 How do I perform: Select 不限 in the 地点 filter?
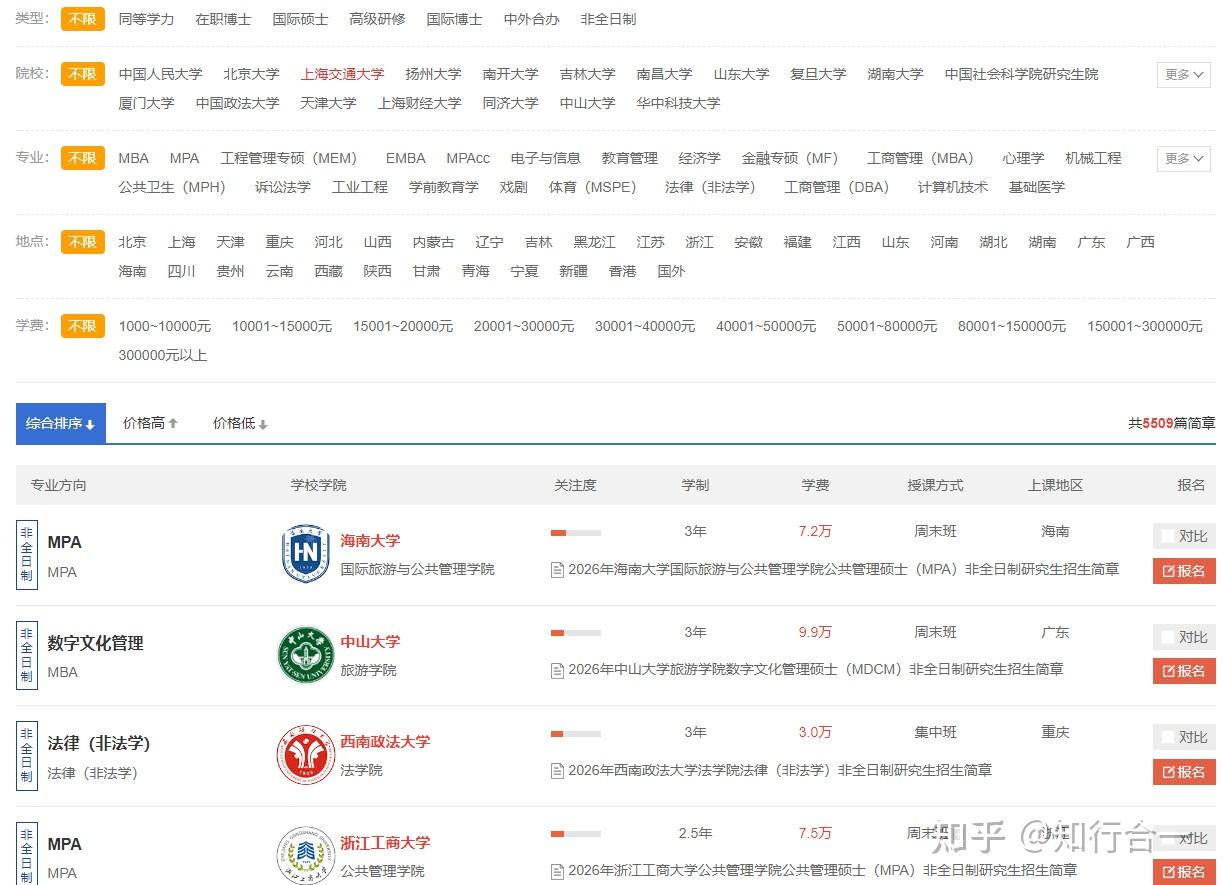point(83,242)
